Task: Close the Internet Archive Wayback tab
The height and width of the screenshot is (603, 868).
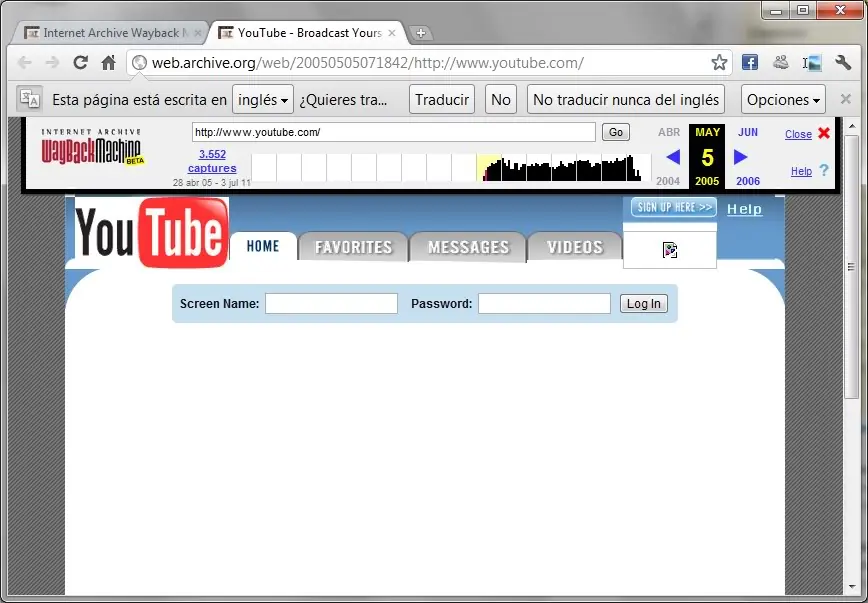Action: [x=199, y=33]
